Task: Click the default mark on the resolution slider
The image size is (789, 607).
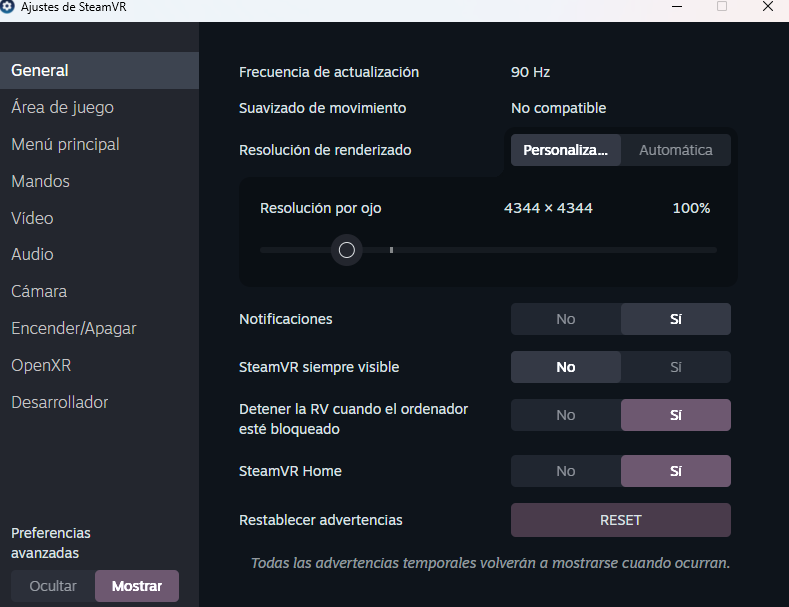Action: [x=391, y=250]
